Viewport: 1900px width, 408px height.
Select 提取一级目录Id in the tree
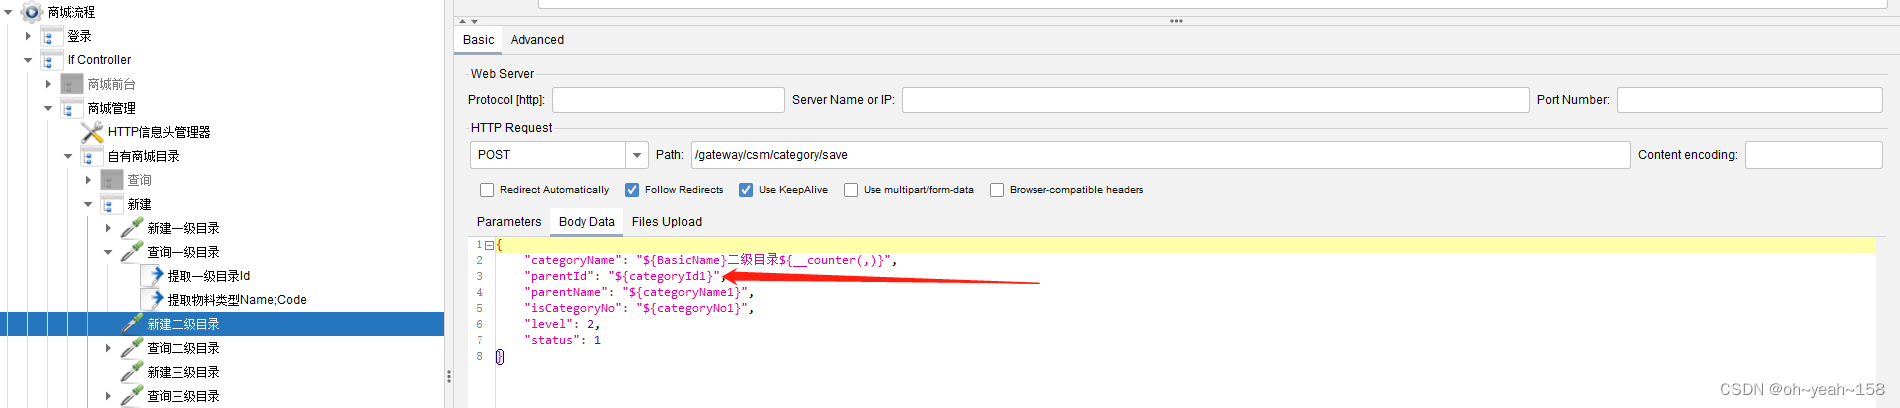pyautogui.click(x=209, y=276)
